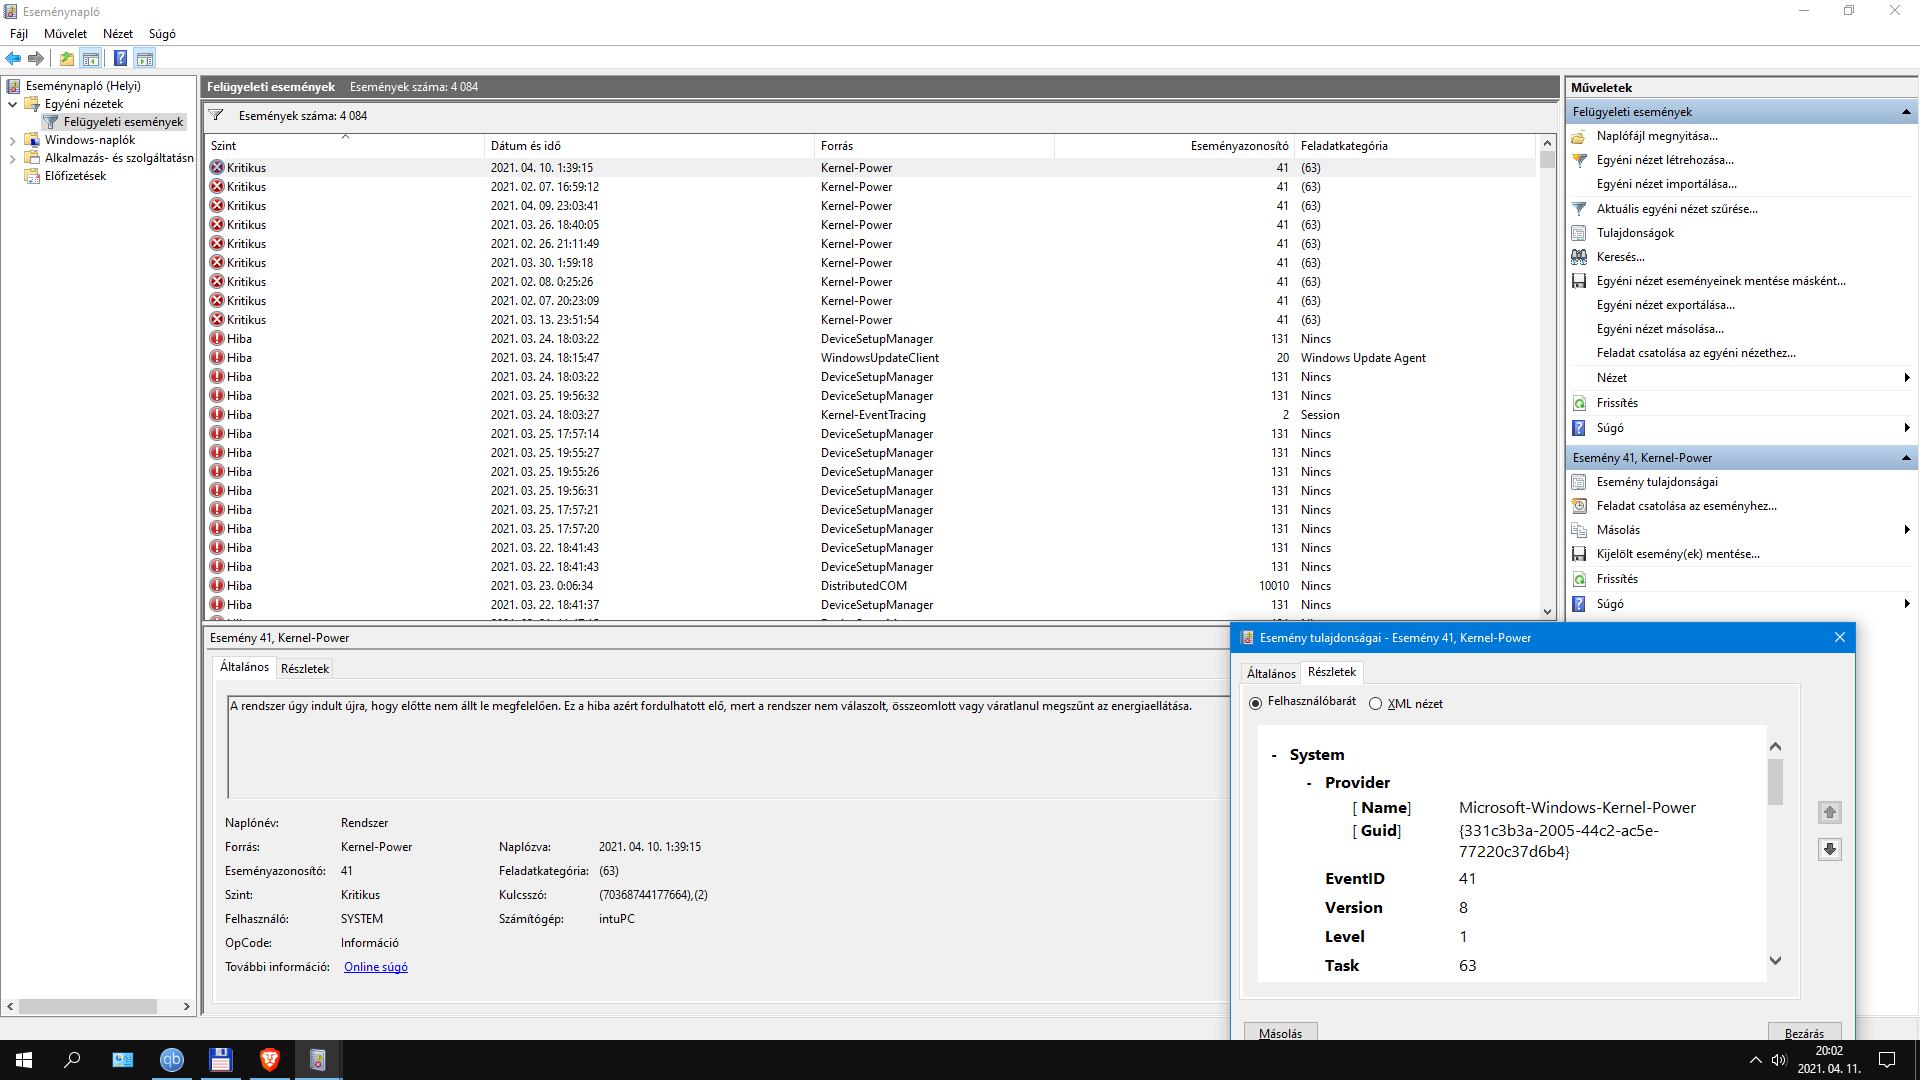This screenshot has height=1080, width=1920.
Task: Open Brave browser from taskbar
Action: tap(269, 1060)
